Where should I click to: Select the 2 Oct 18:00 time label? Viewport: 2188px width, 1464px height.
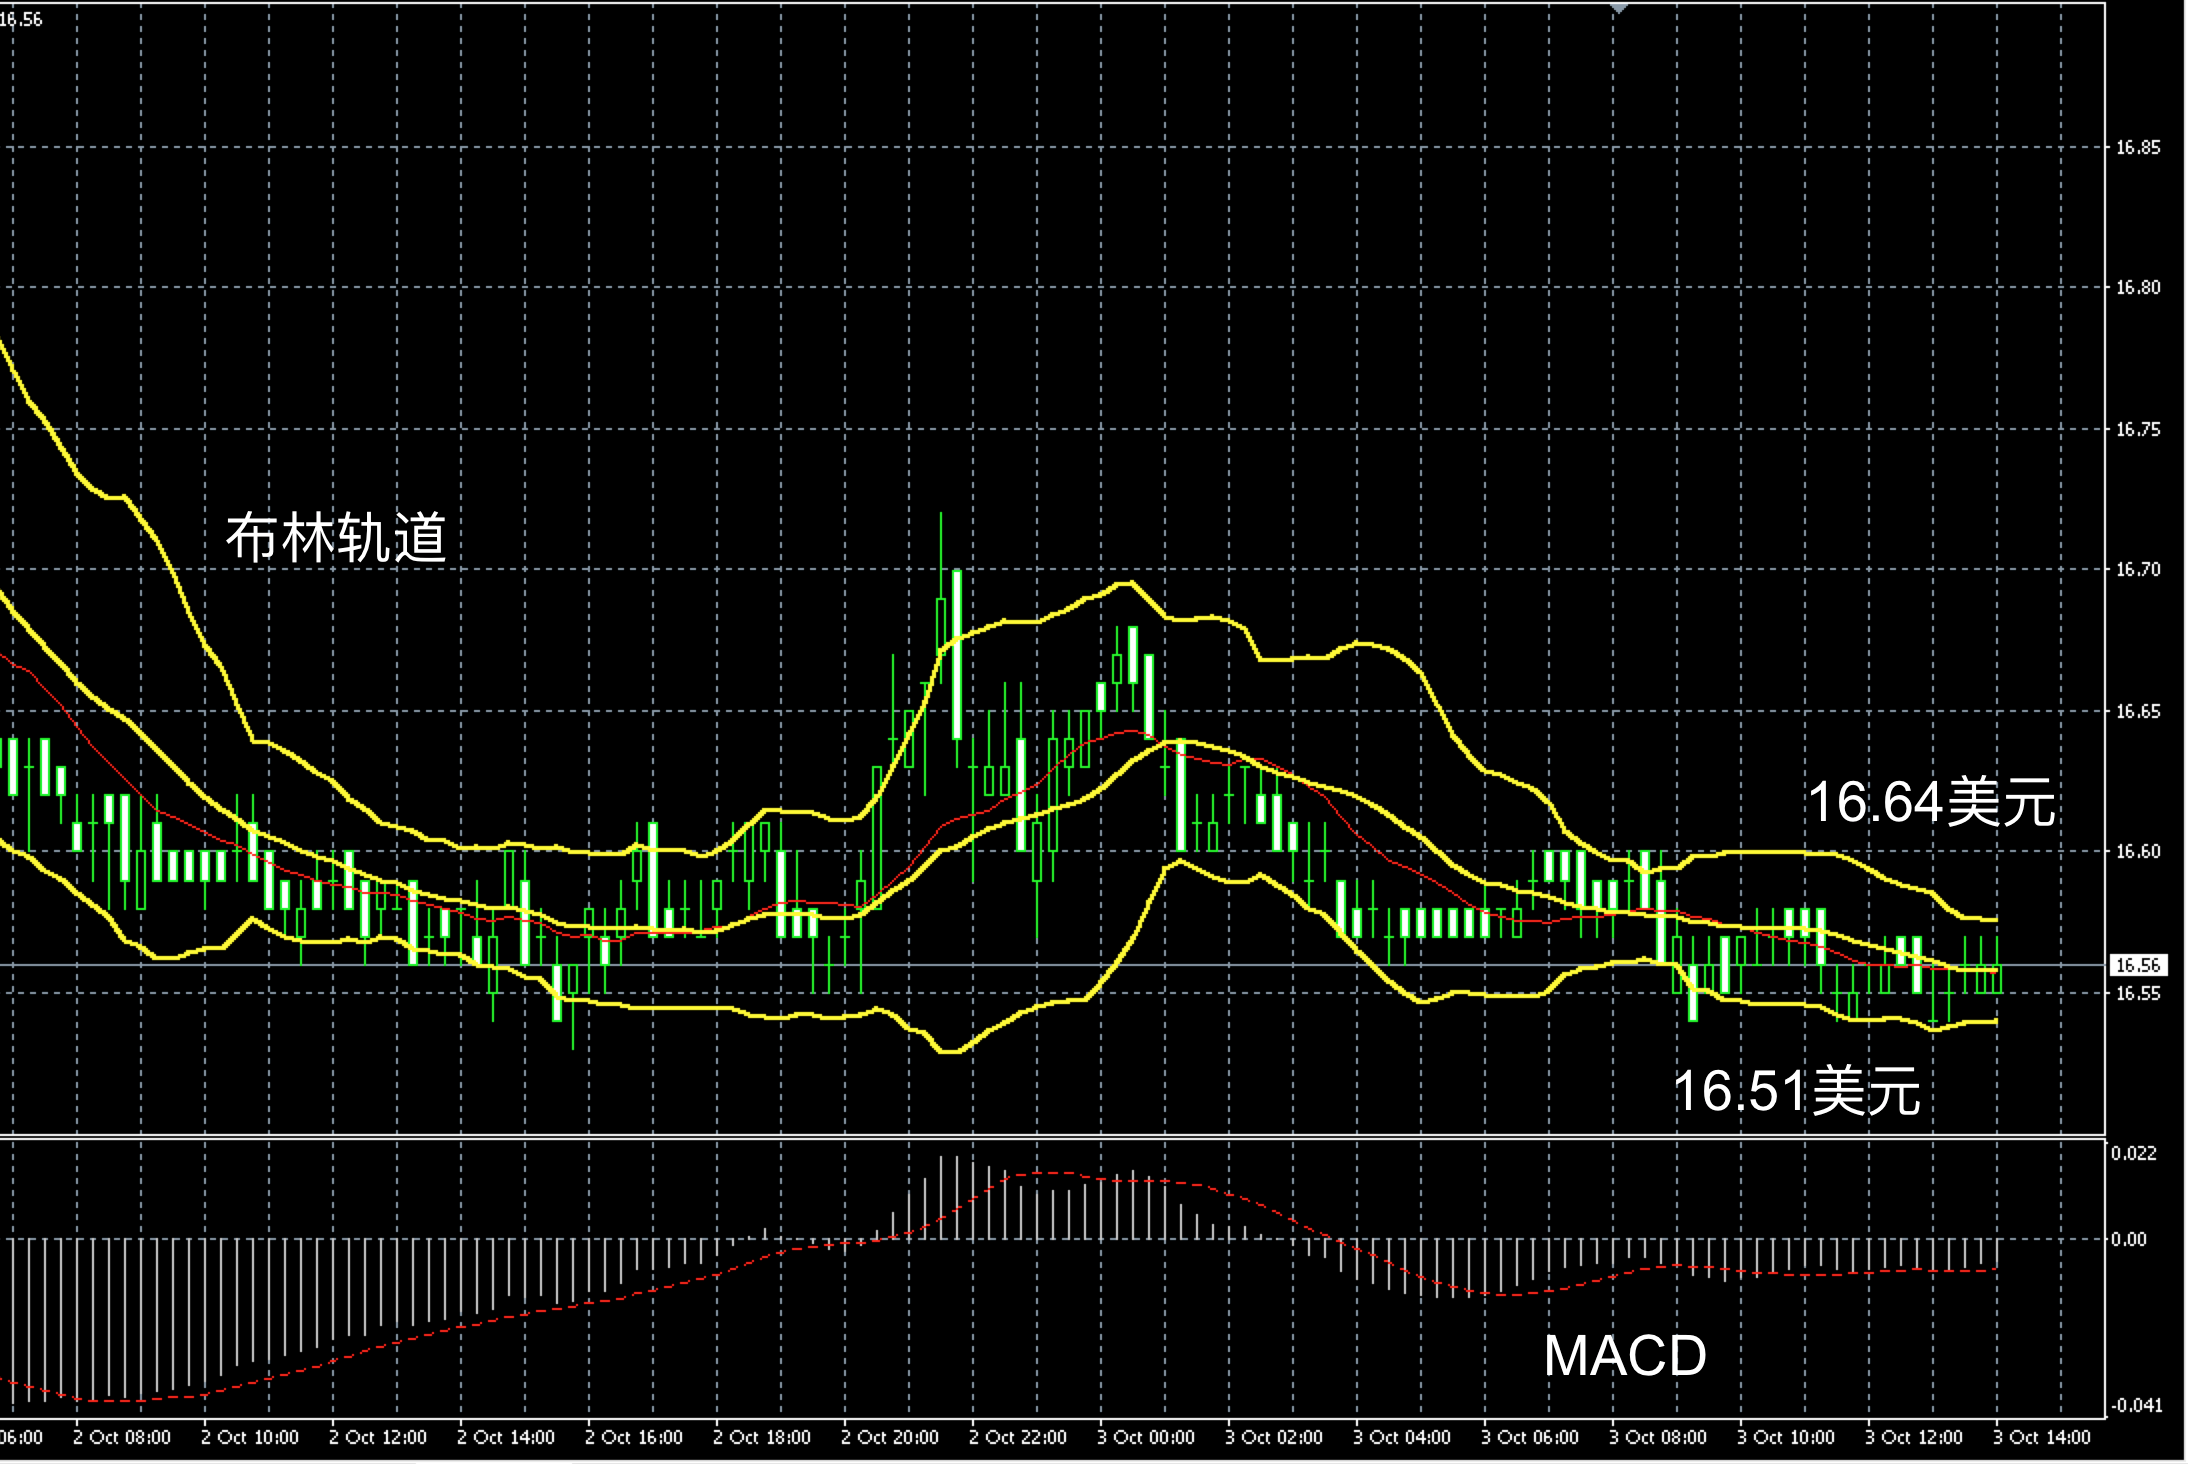click(762, 1438)
